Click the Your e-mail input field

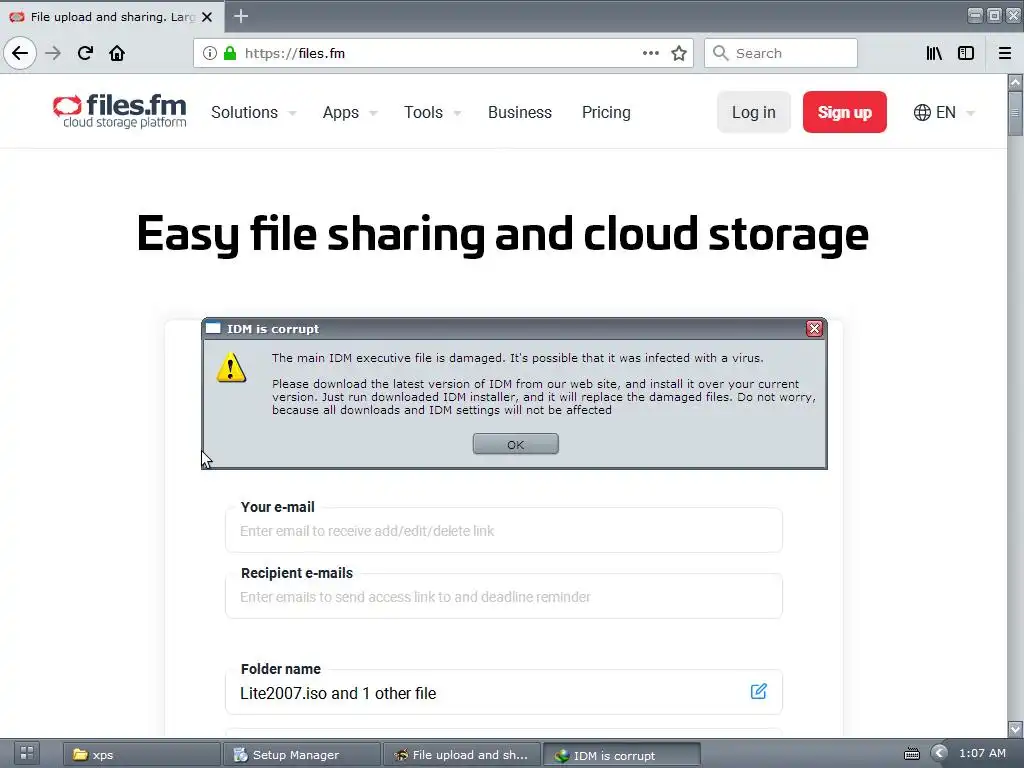pyautogui.click(x=504, y=530)
